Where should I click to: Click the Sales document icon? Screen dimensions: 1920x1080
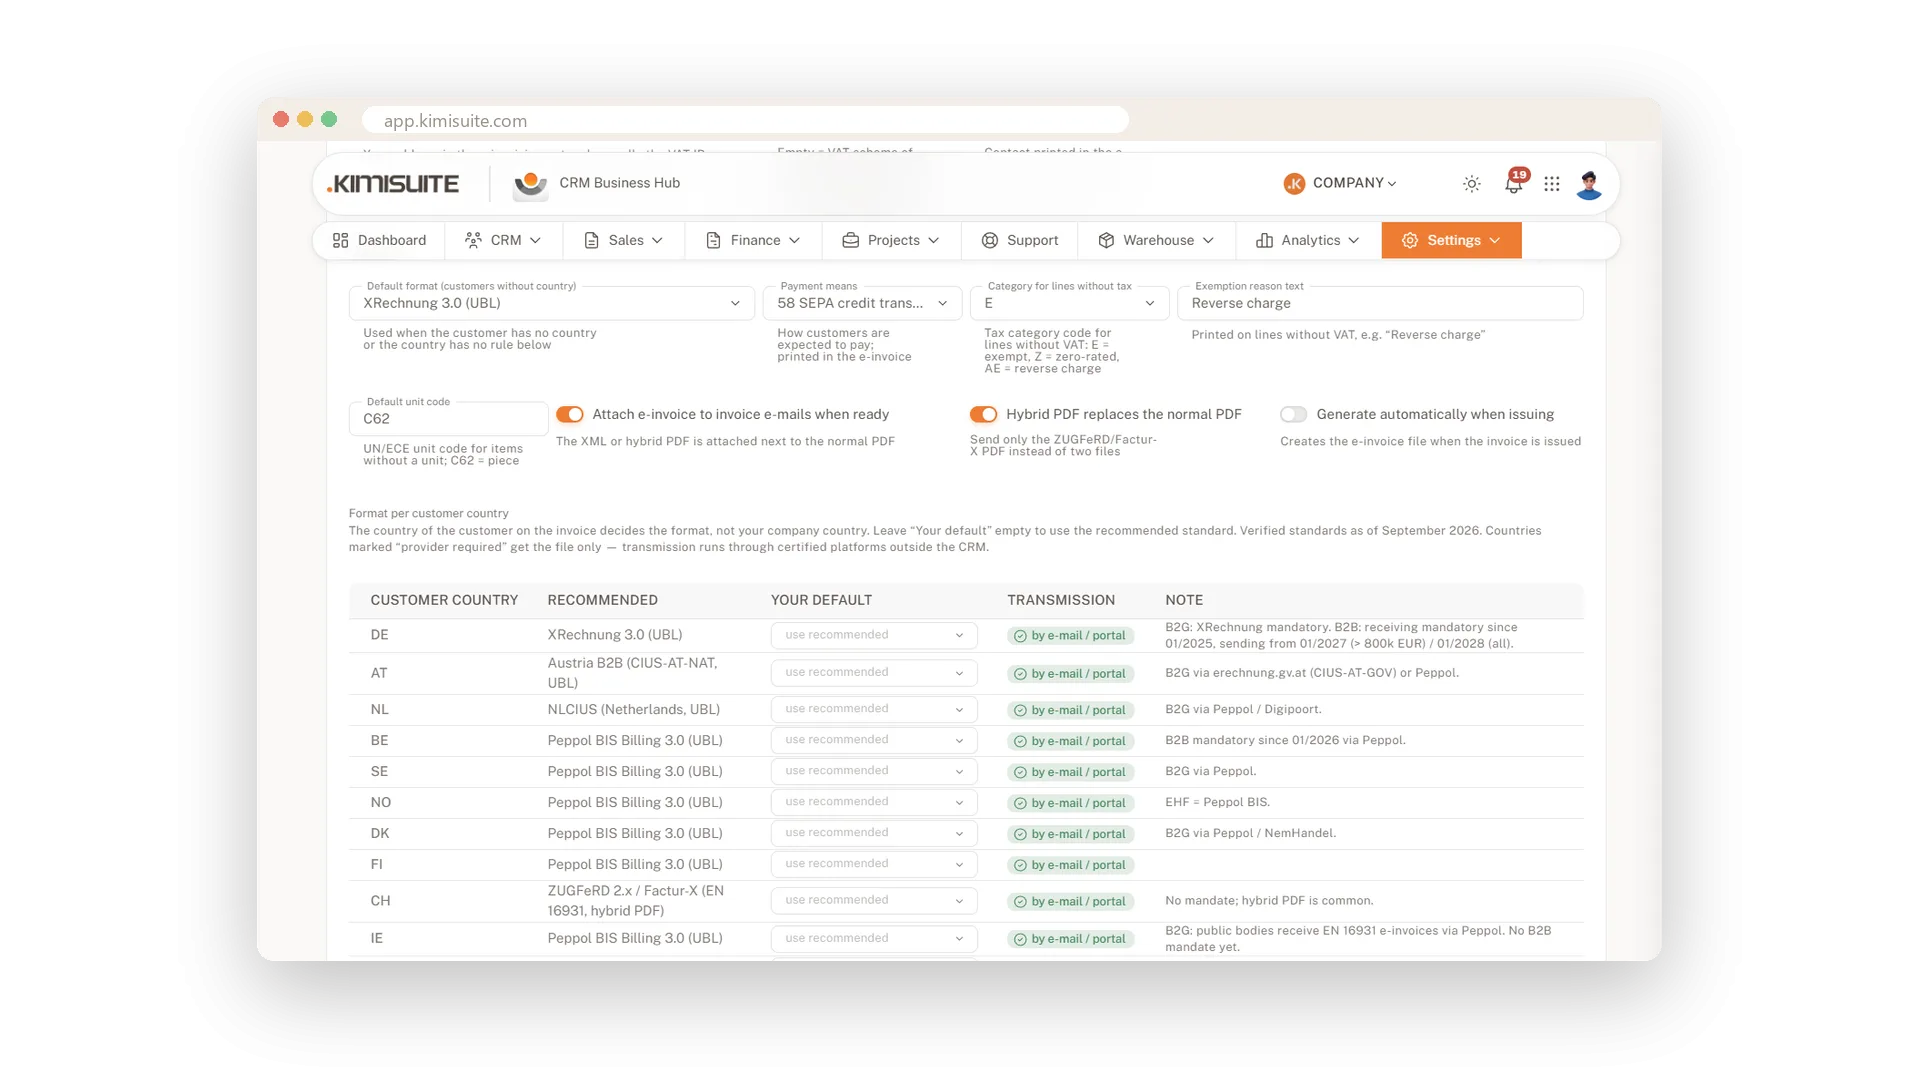[x=591, y=240]
